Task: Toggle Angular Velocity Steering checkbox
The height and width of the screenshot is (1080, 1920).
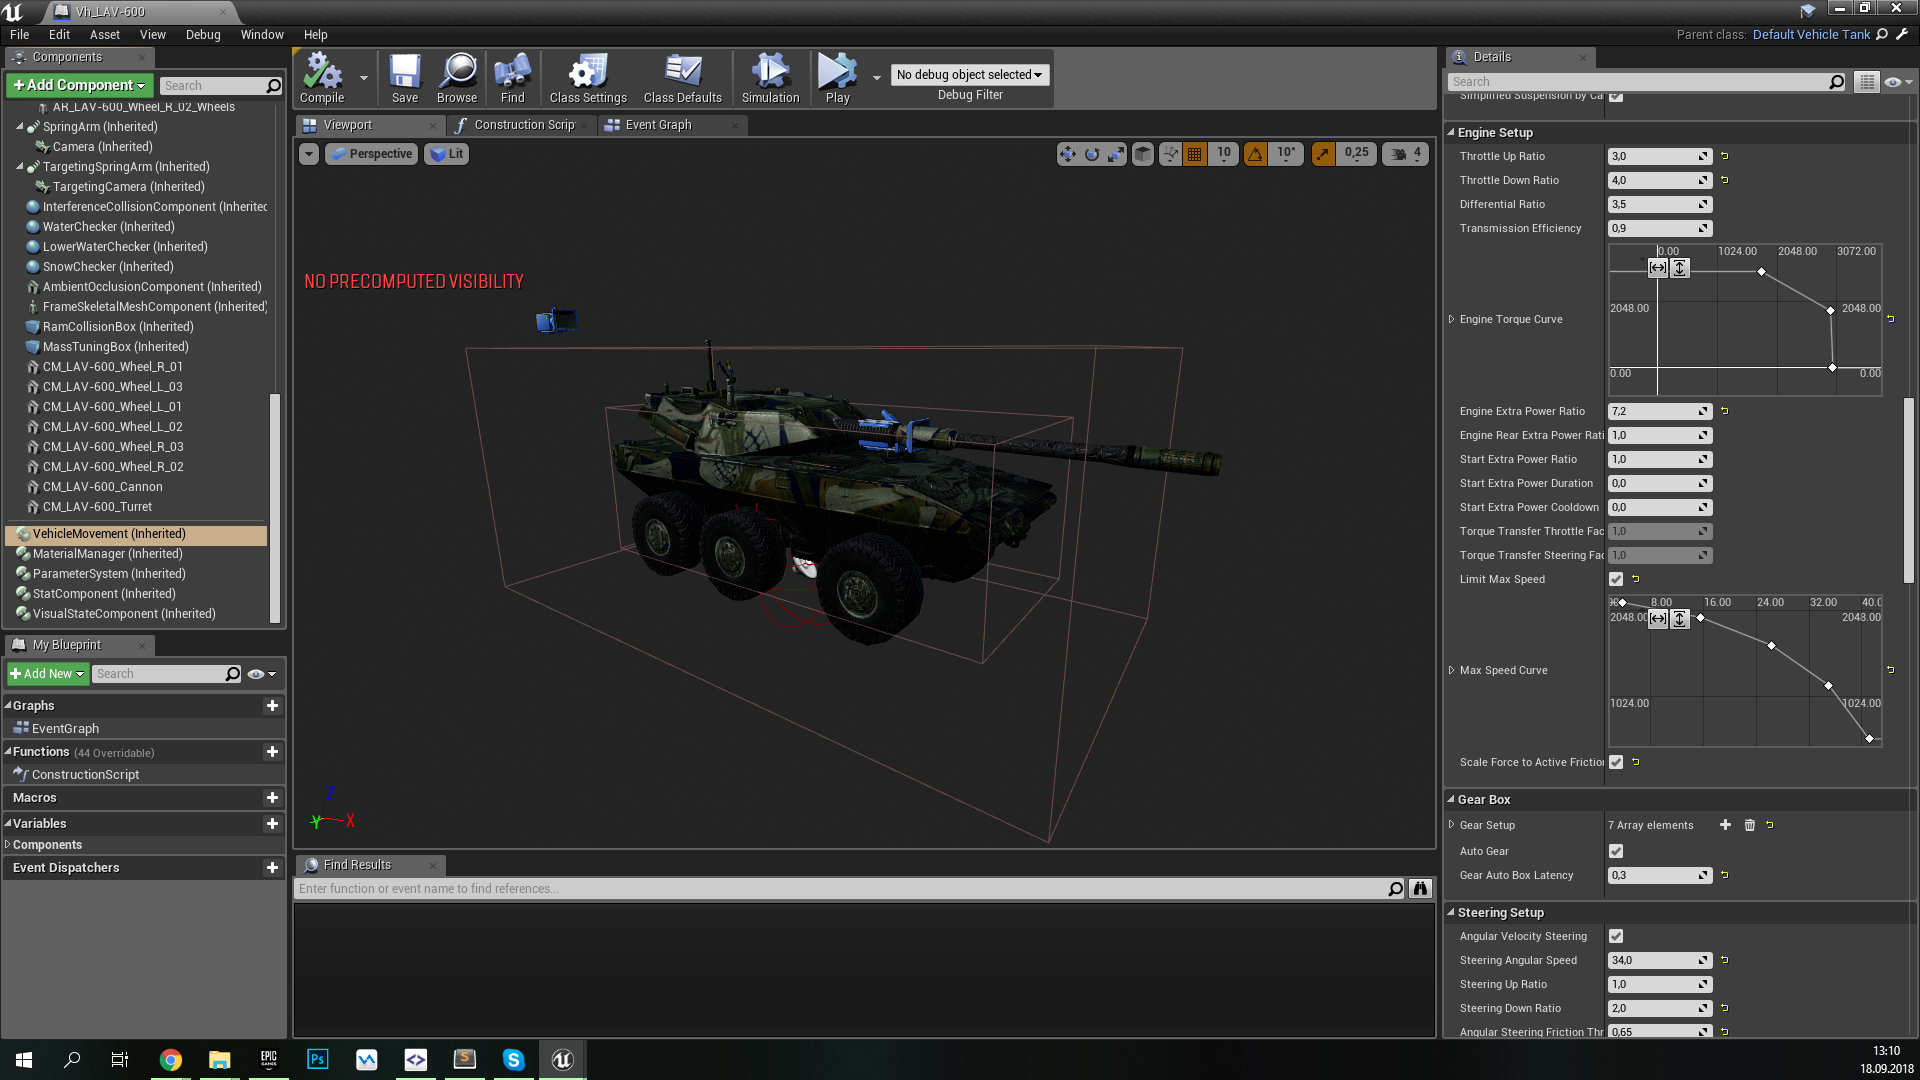Action: [1615, 935]
